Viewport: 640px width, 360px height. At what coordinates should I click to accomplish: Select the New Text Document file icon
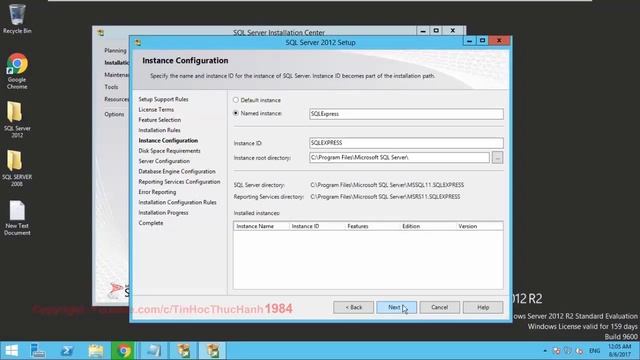[17, 218]
